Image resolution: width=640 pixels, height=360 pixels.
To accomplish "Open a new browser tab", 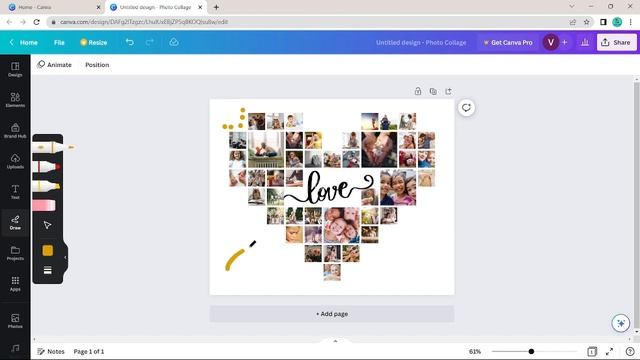I will 216,7.
